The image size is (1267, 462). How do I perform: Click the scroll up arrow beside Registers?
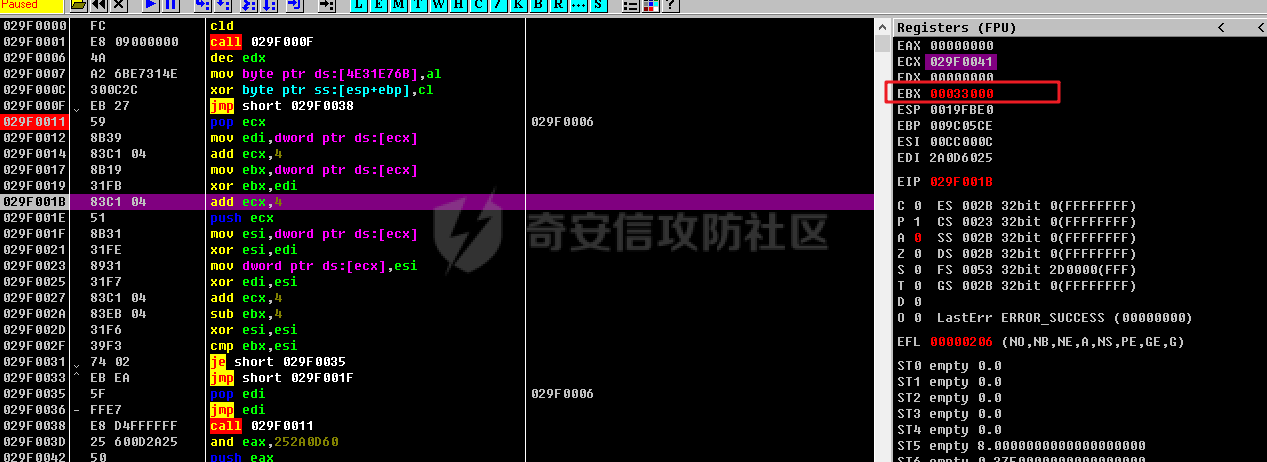click(881, 27)
